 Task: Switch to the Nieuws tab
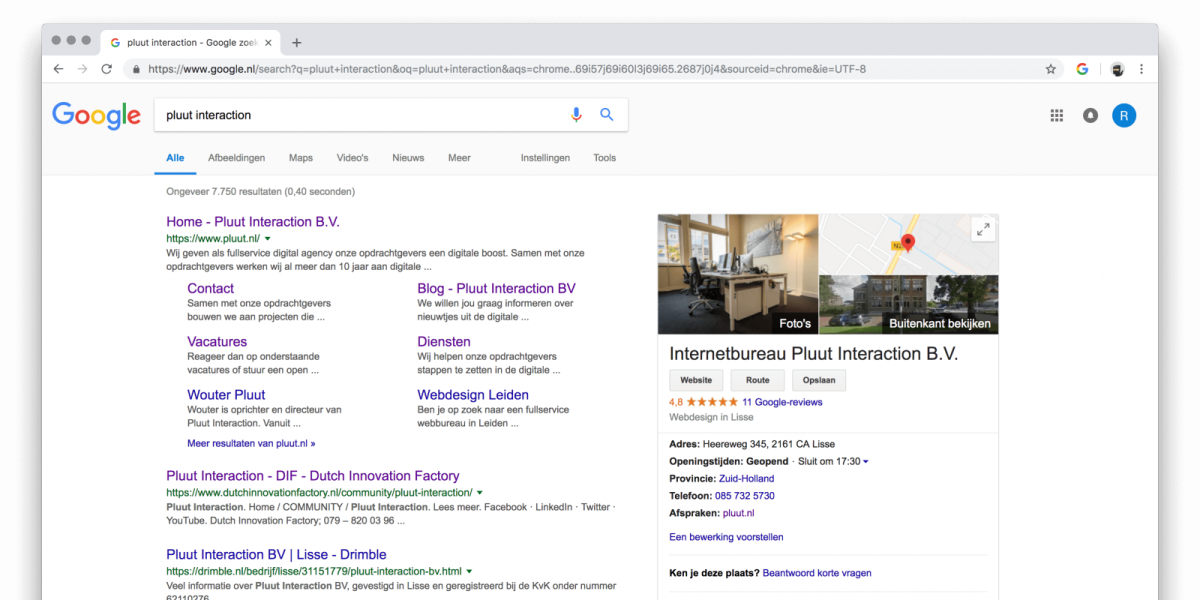(408, 158)
